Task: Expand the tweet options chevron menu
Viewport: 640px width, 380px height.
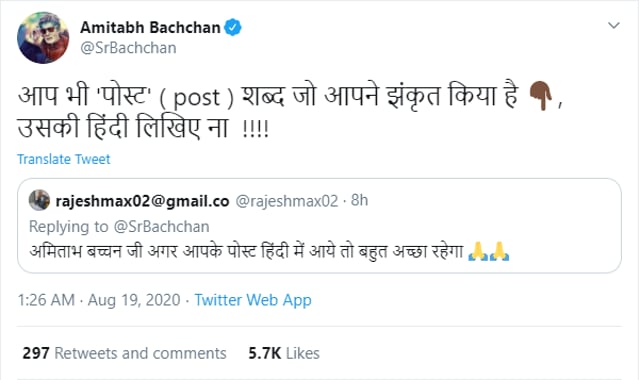Action: coord(613,25)
